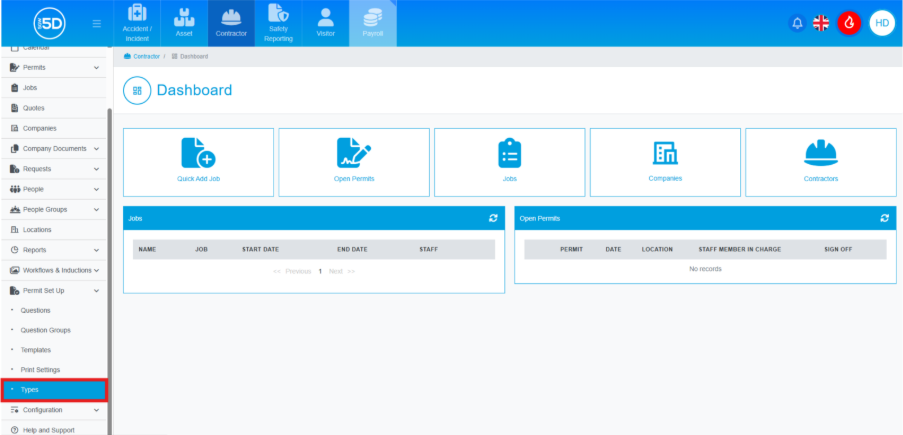Screen dimensions: 903x435
Task: Refresh the Jobs panel
Action: point(492,217)
